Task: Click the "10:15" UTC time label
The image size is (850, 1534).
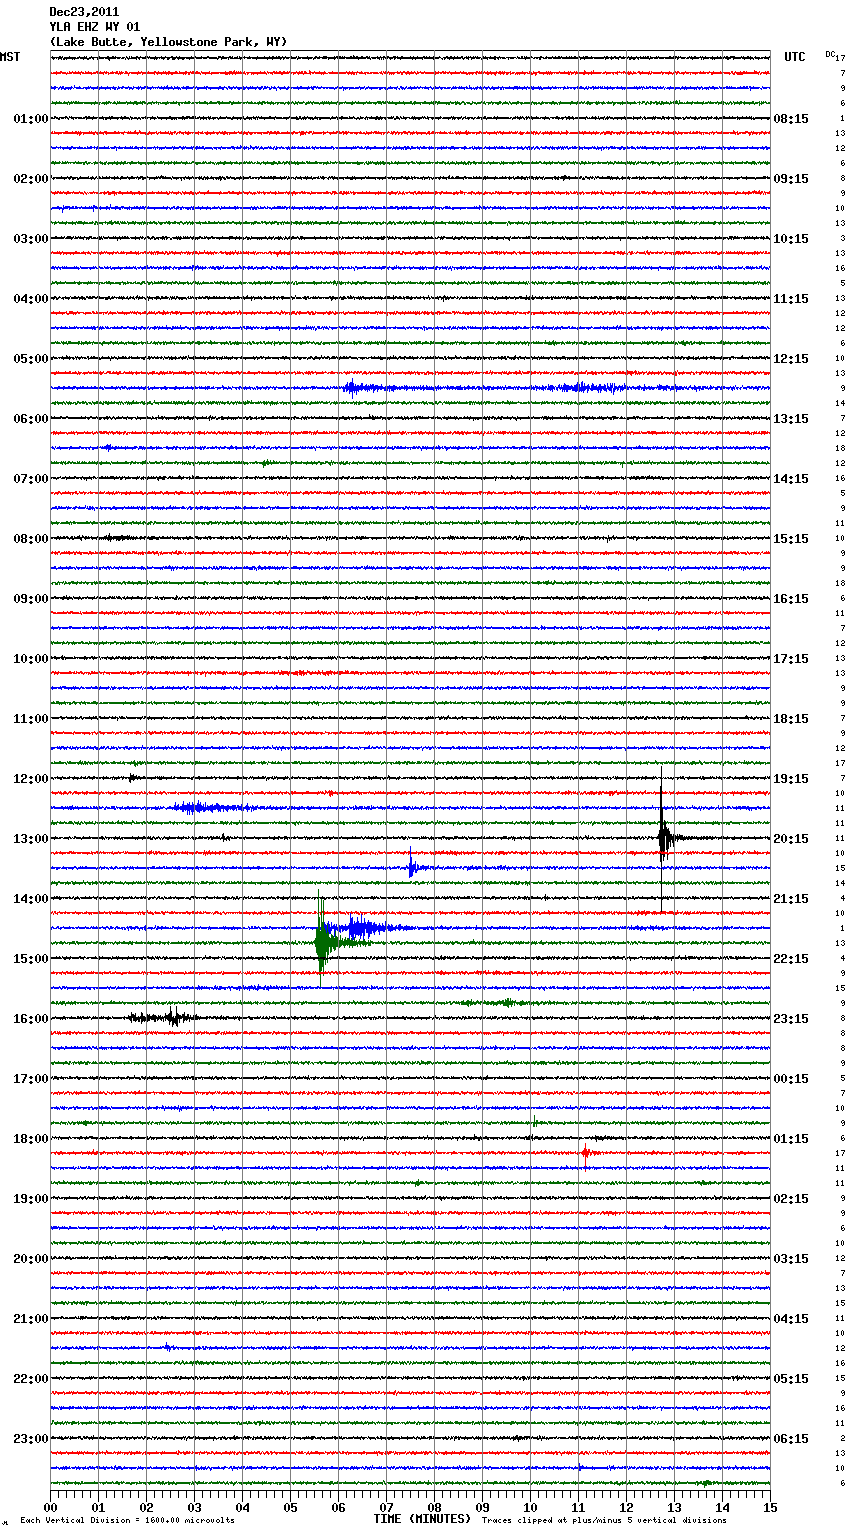Action: [791, 239]
